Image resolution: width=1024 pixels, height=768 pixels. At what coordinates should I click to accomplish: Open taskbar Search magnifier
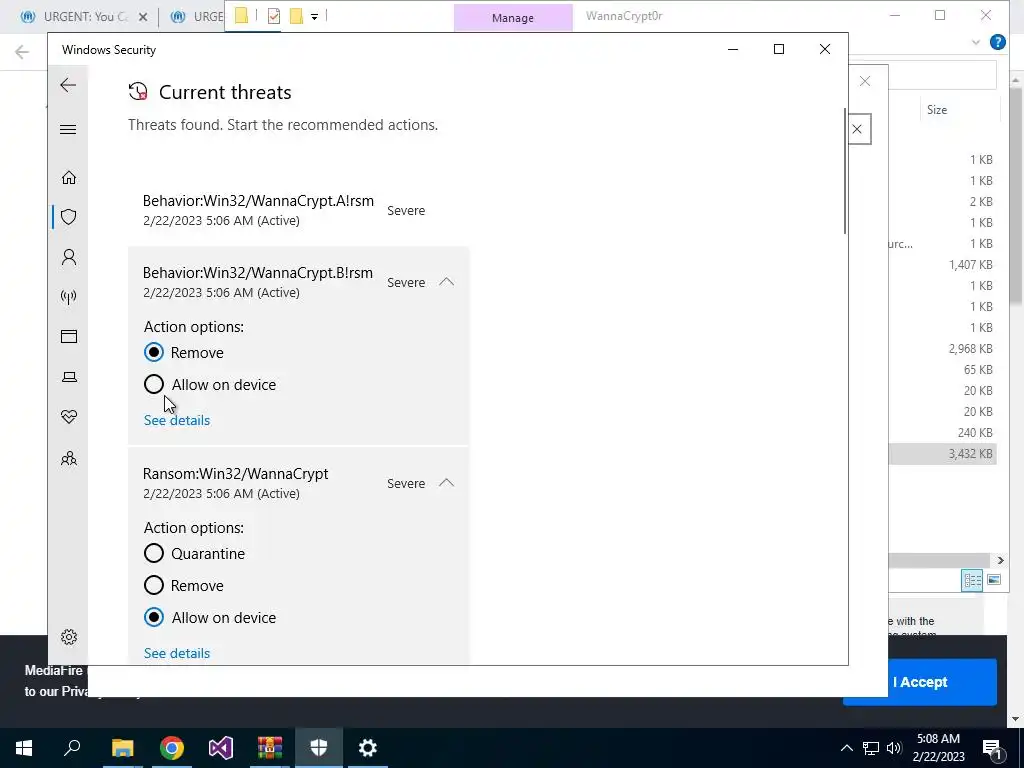pyautogui.click(x=72, y=748)
